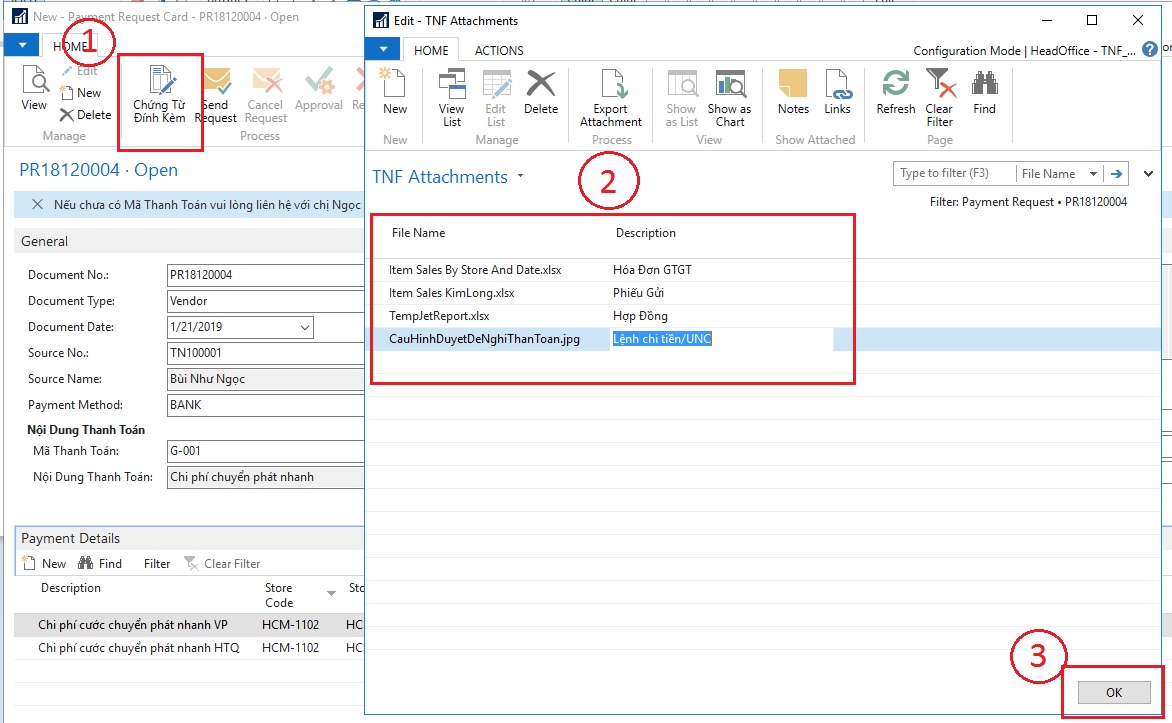Click the Find binoculars icon in ribbon

click(984, 91)
